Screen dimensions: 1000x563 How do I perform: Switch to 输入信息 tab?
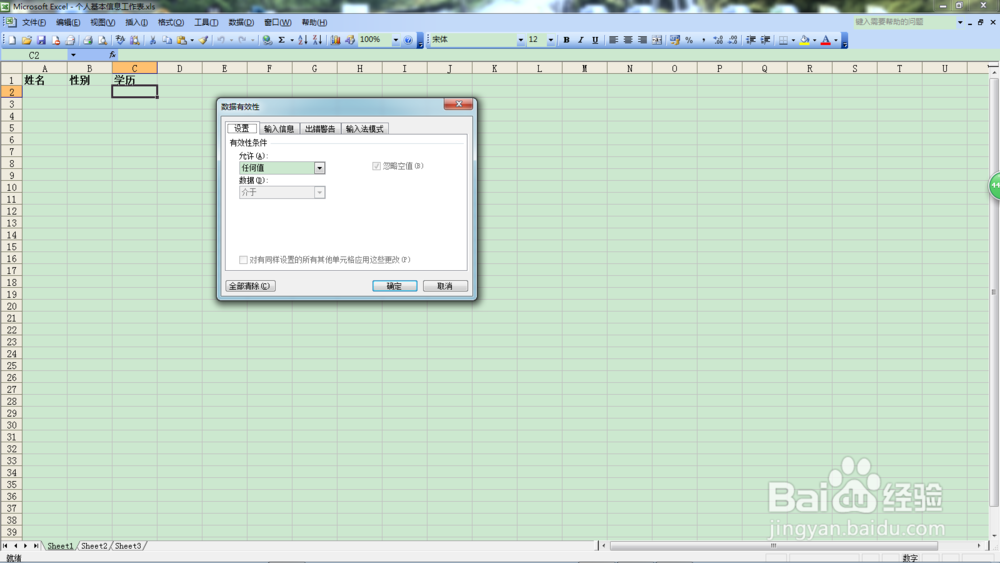pos(279,129)
